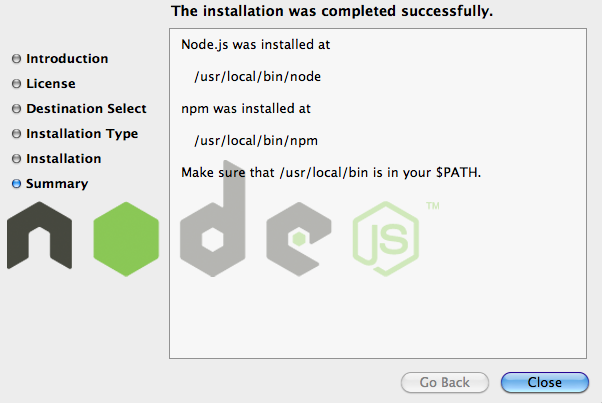Click the /usr/local/bin/npm path text

[256, 141]
